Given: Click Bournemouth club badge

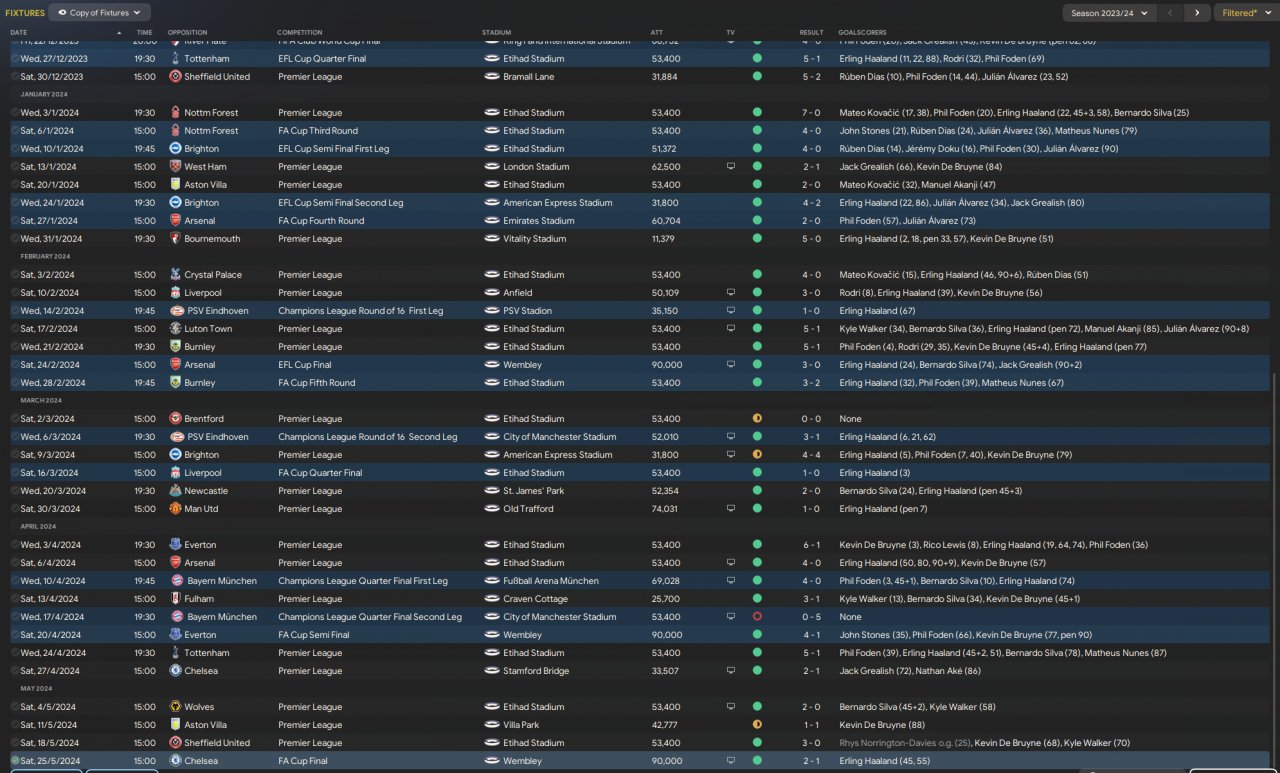Looking at the screenshot, I should [x=176, y=239].
